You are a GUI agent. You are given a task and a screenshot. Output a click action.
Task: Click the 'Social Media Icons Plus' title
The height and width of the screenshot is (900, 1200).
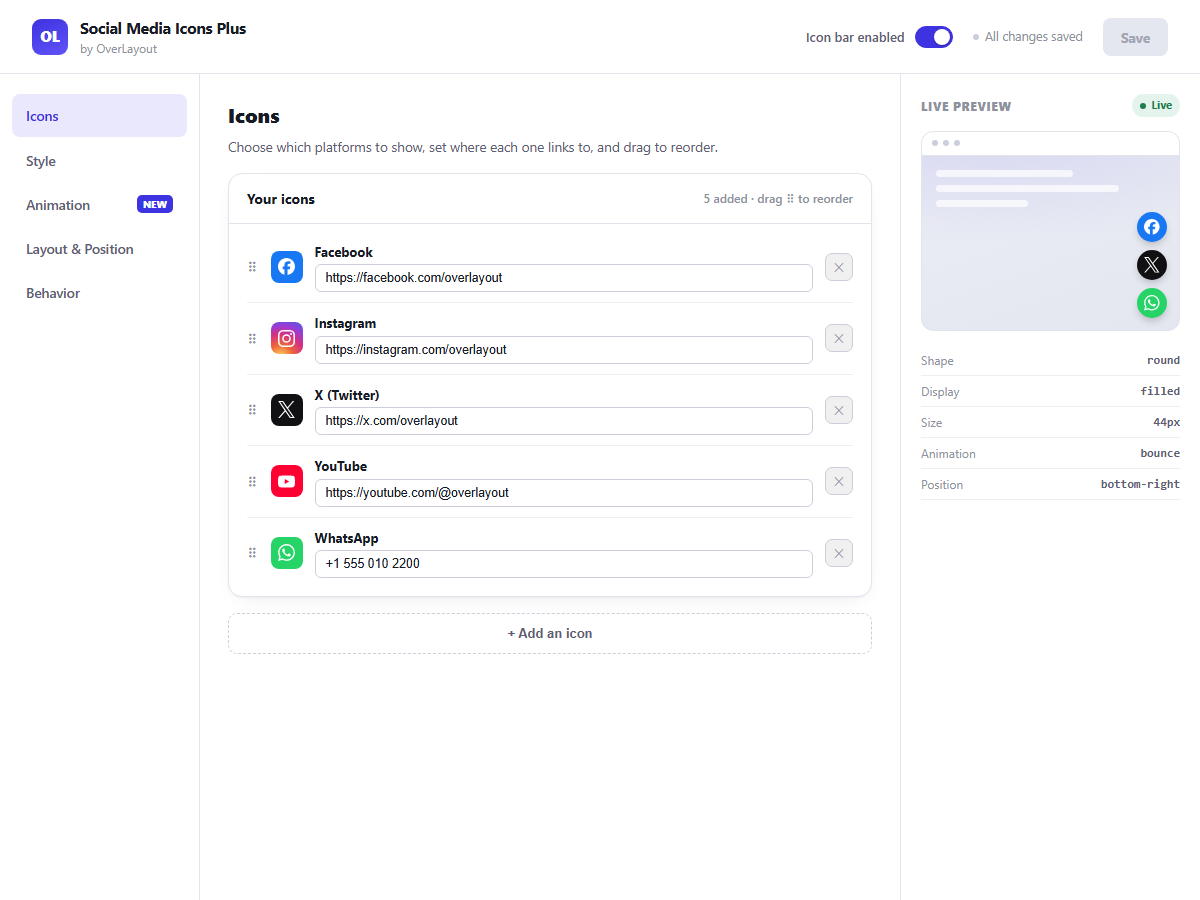(163, 28)
